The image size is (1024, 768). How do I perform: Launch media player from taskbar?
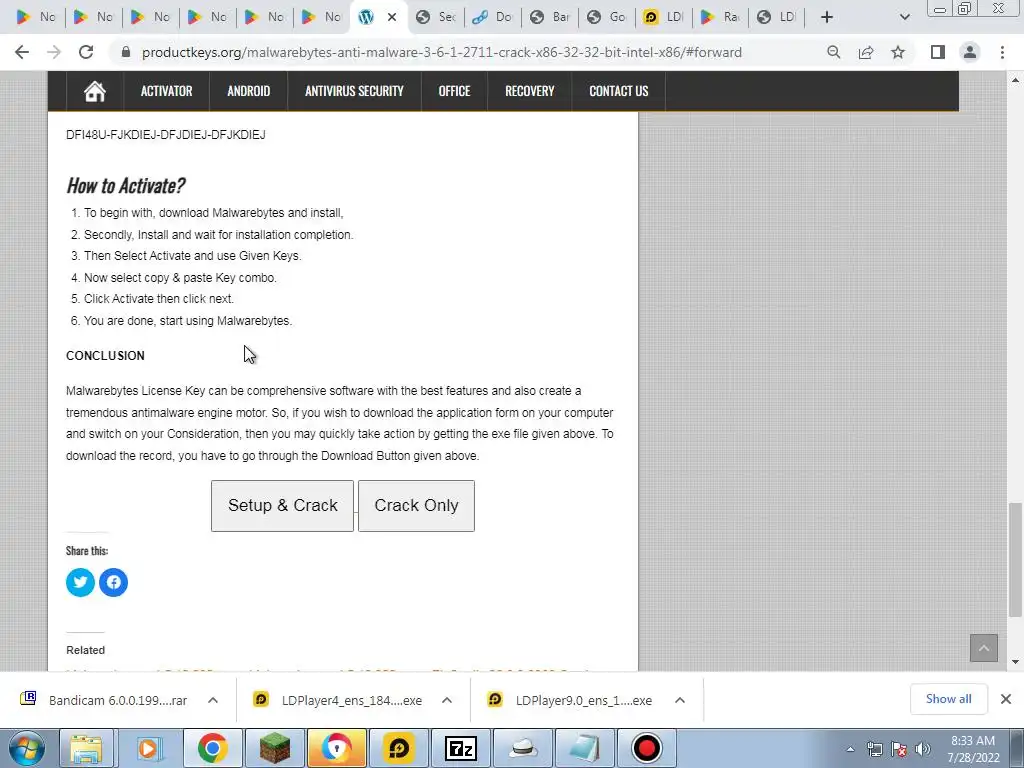(149, 748)
